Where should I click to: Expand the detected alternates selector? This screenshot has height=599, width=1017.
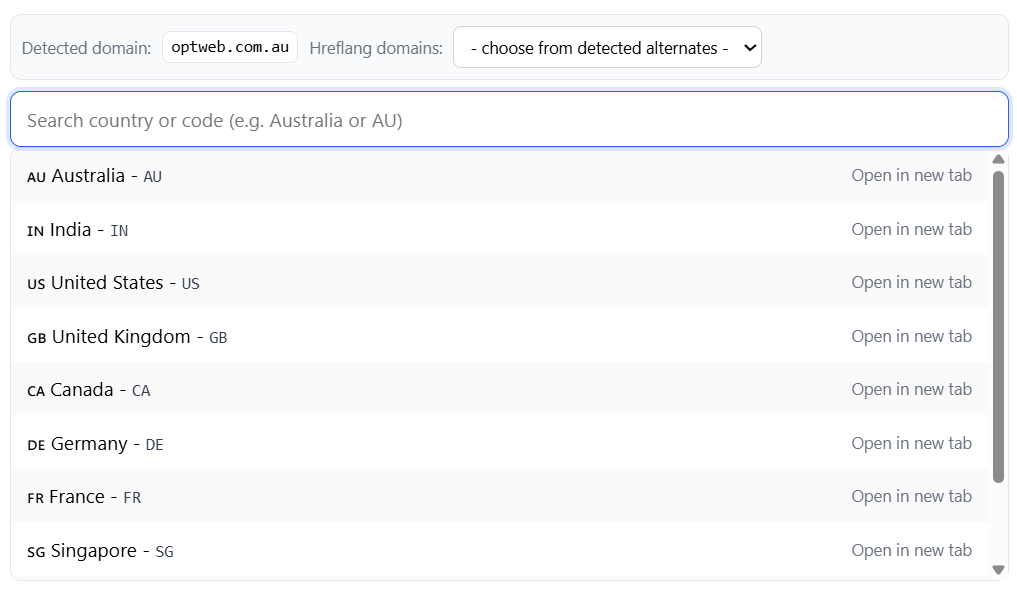(x=607, y=46)
